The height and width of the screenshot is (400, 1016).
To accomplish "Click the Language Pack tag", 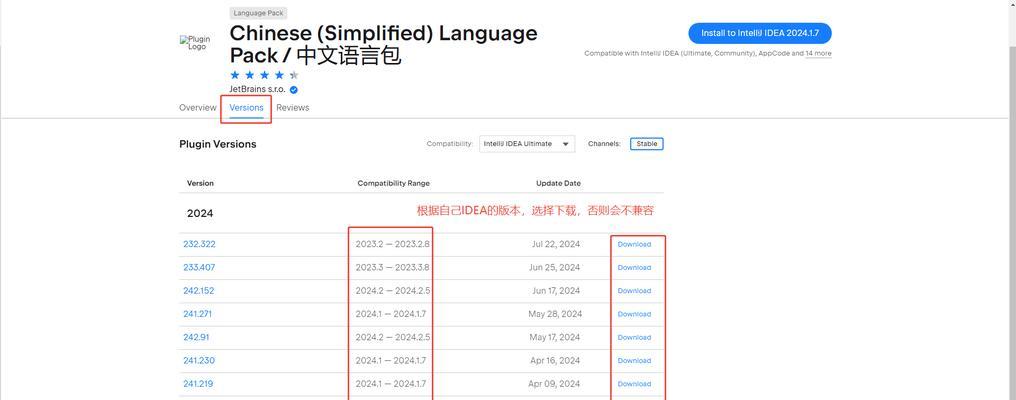I will pos(258,13).
